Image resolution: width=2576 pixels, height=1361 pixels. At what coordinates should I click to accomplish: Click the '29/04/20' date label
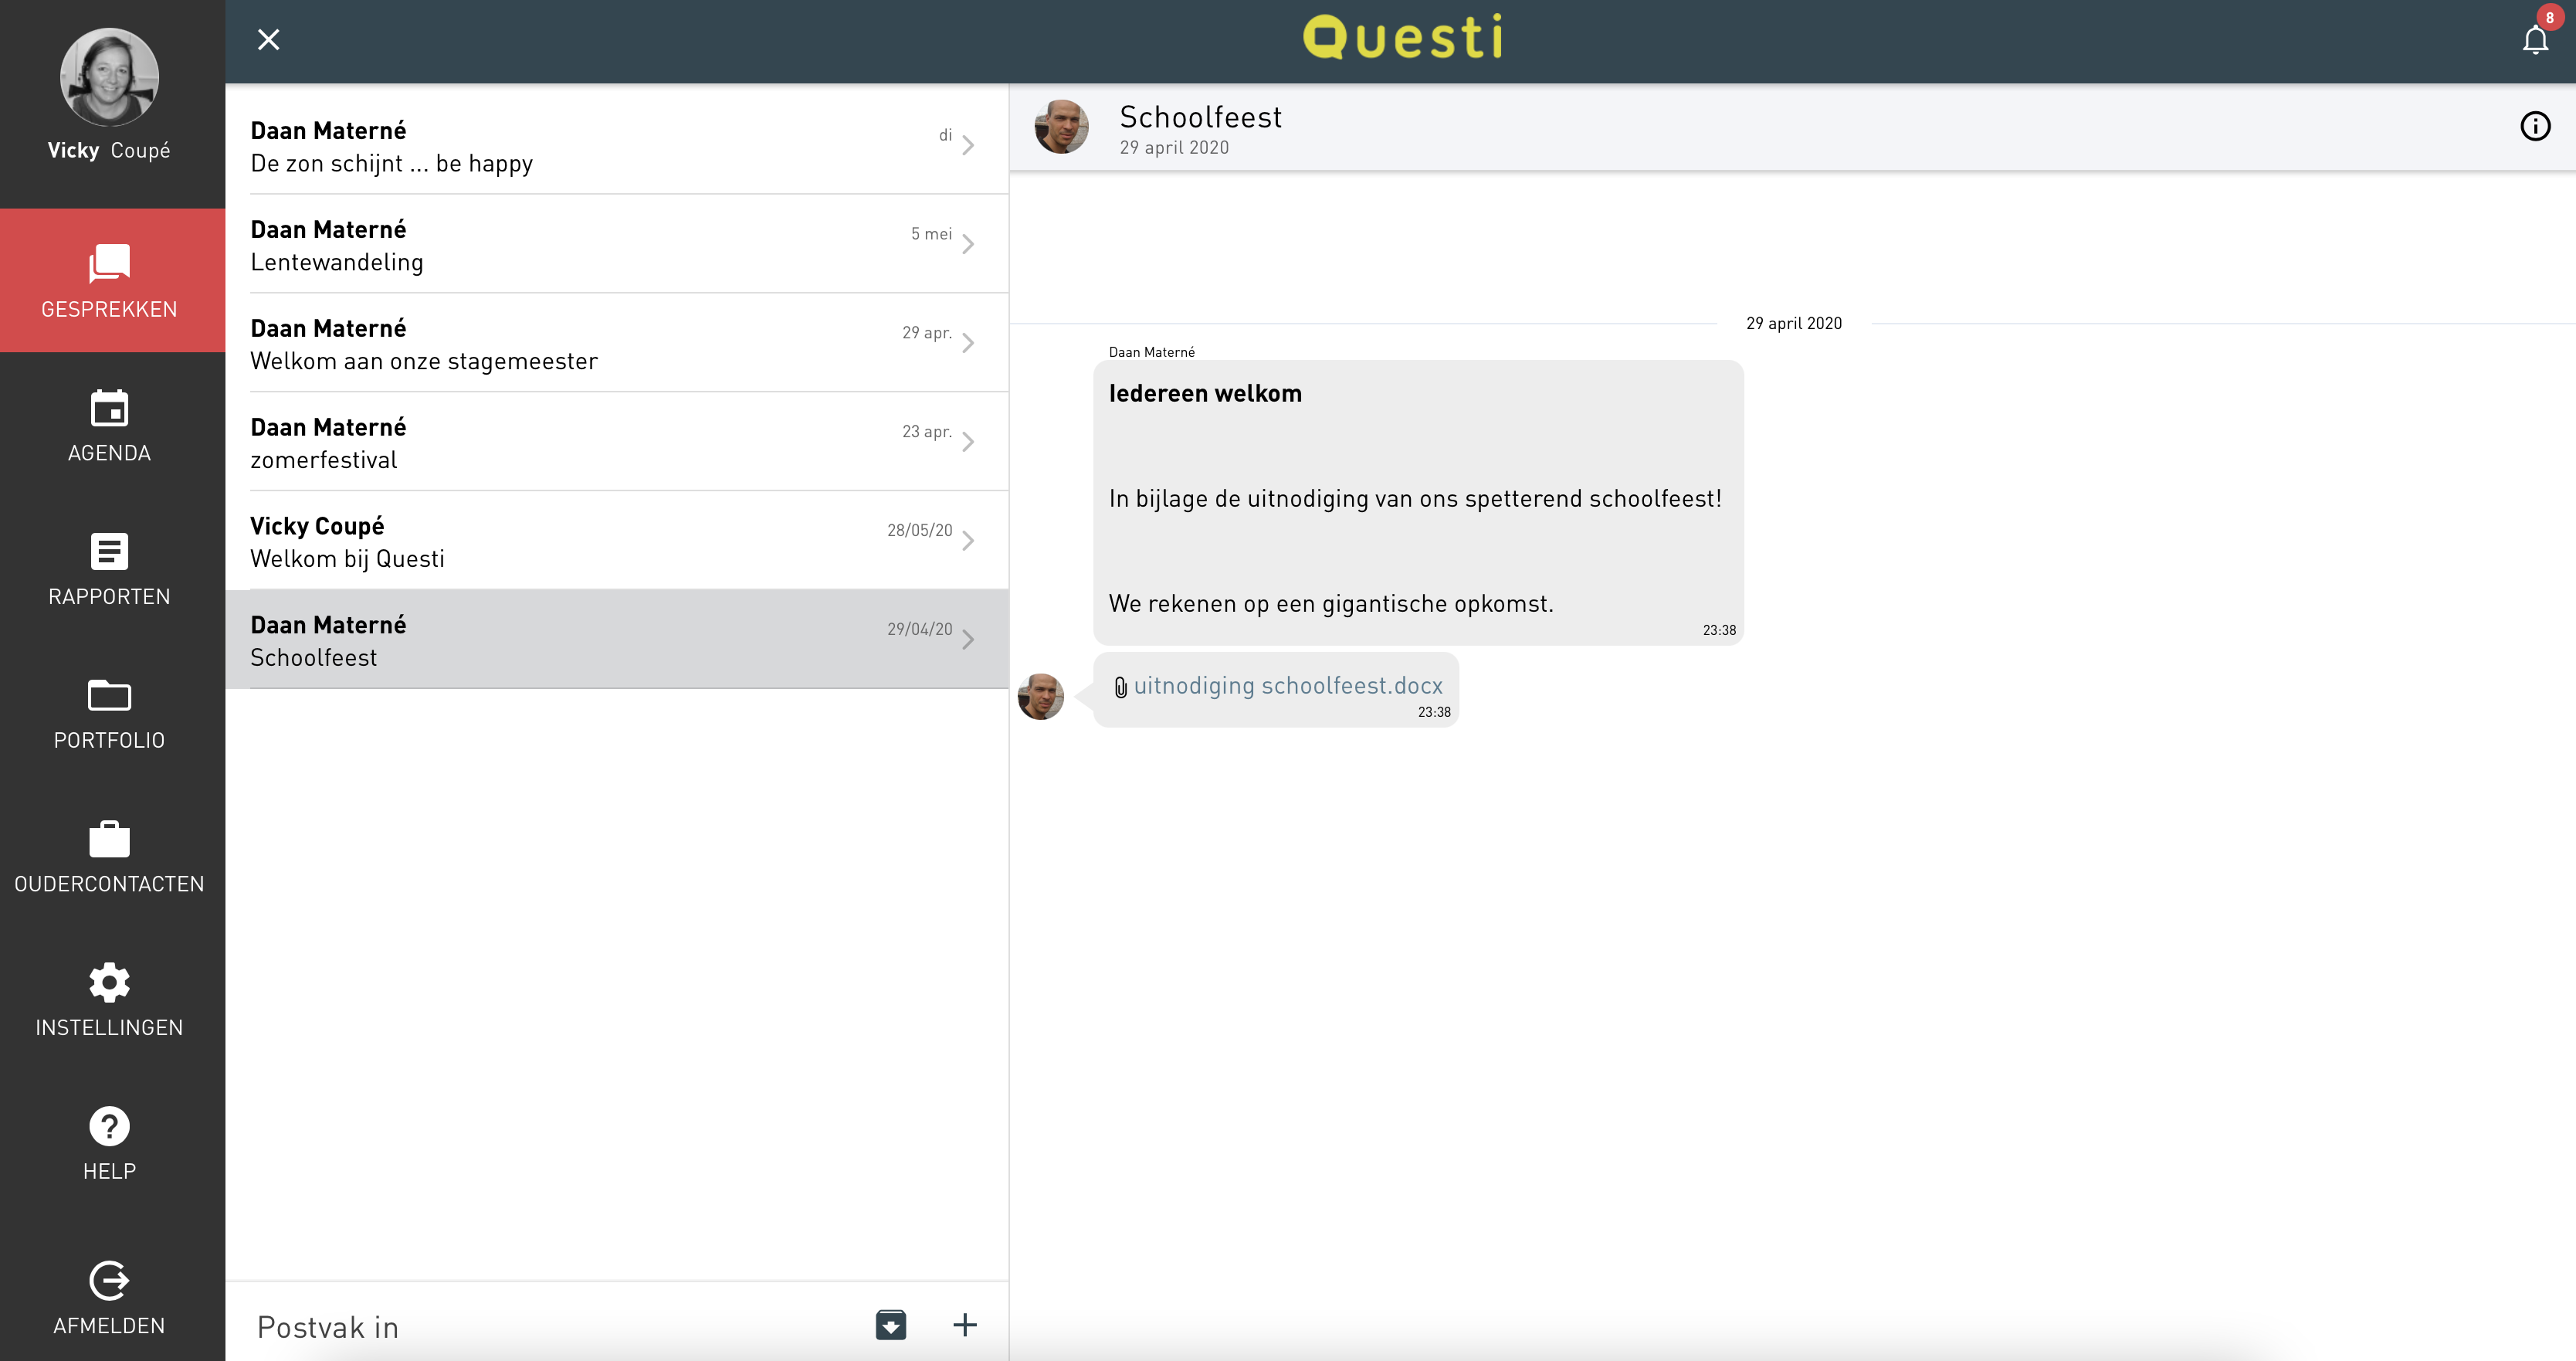point(919,629)
